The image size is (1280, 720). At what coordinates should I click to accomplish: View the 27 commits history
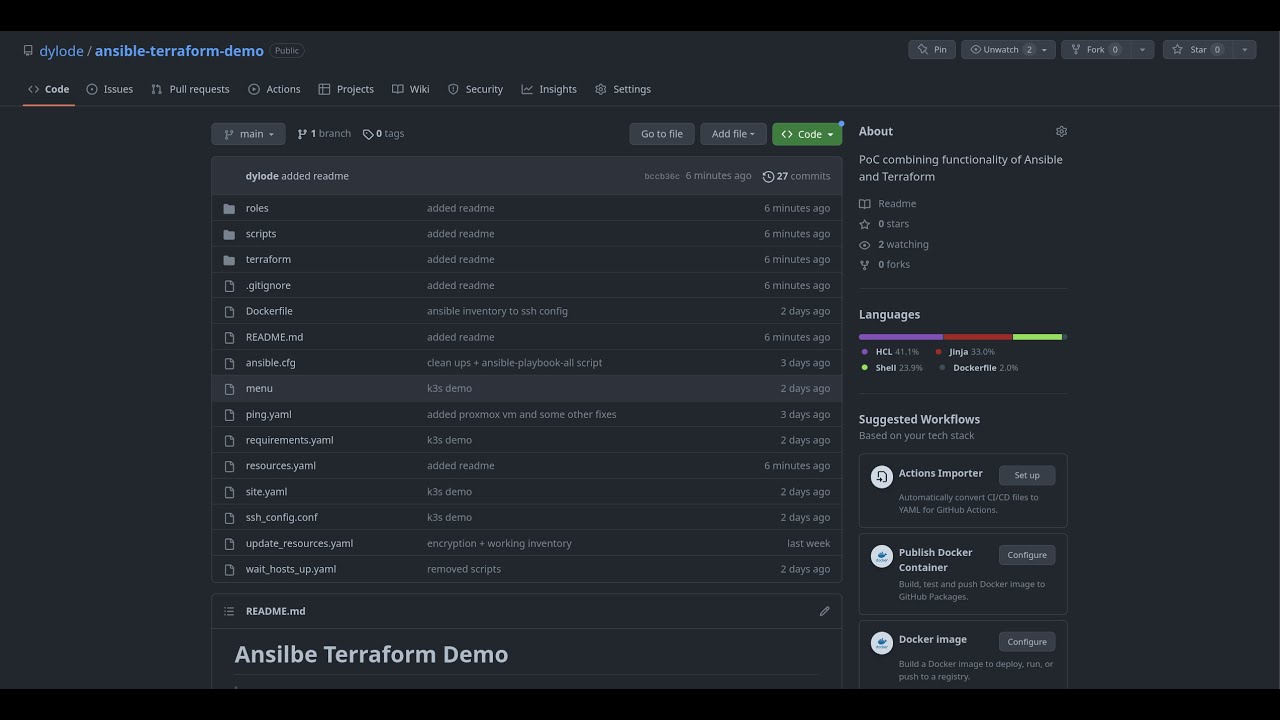click(796, 176)
